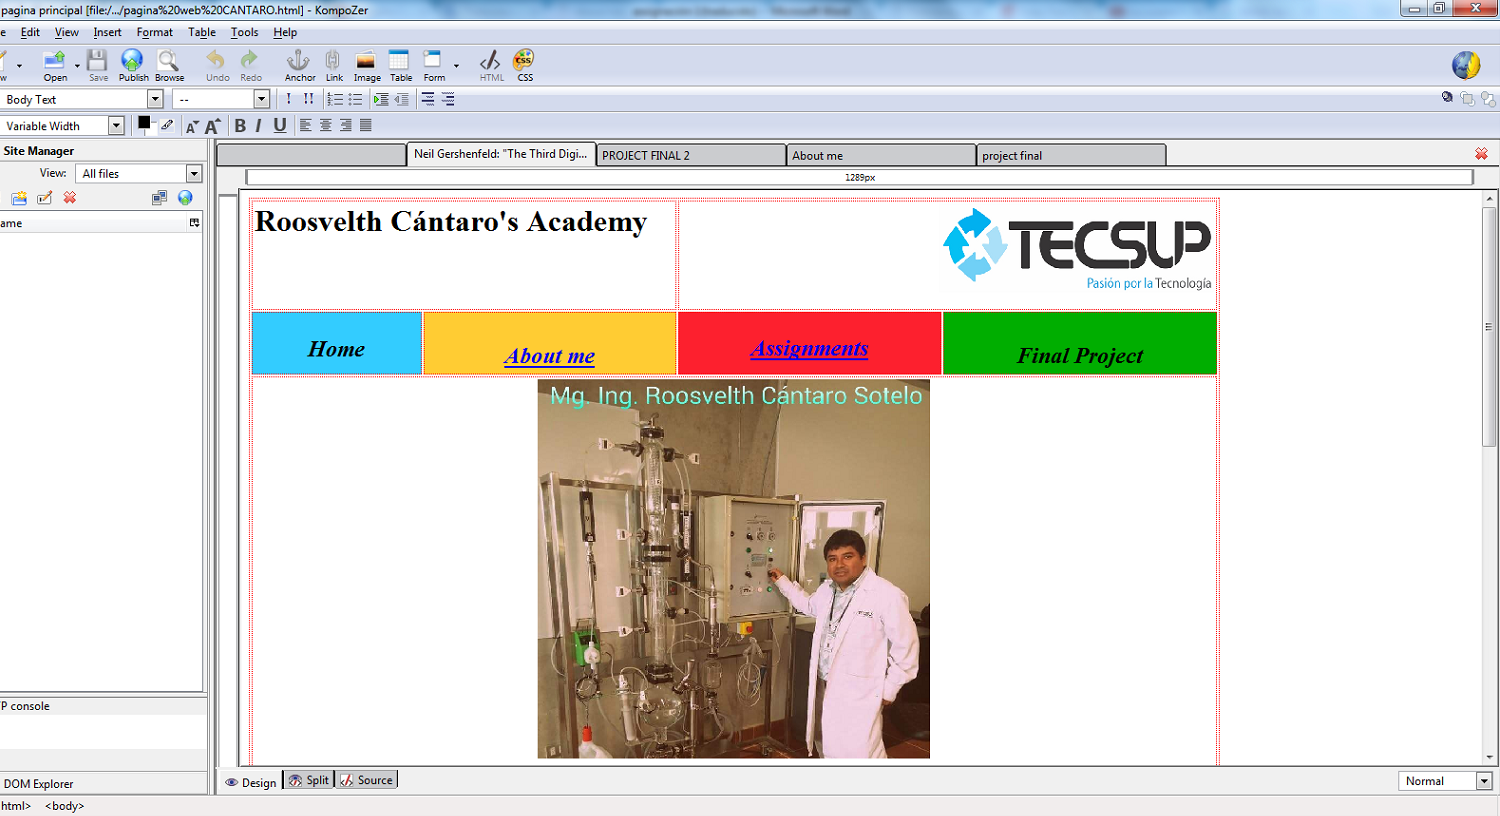This screenshot has width=1500, height=816.
Task: Click the networked computers icon in Site Manager
Action: [x=159, y=198]
